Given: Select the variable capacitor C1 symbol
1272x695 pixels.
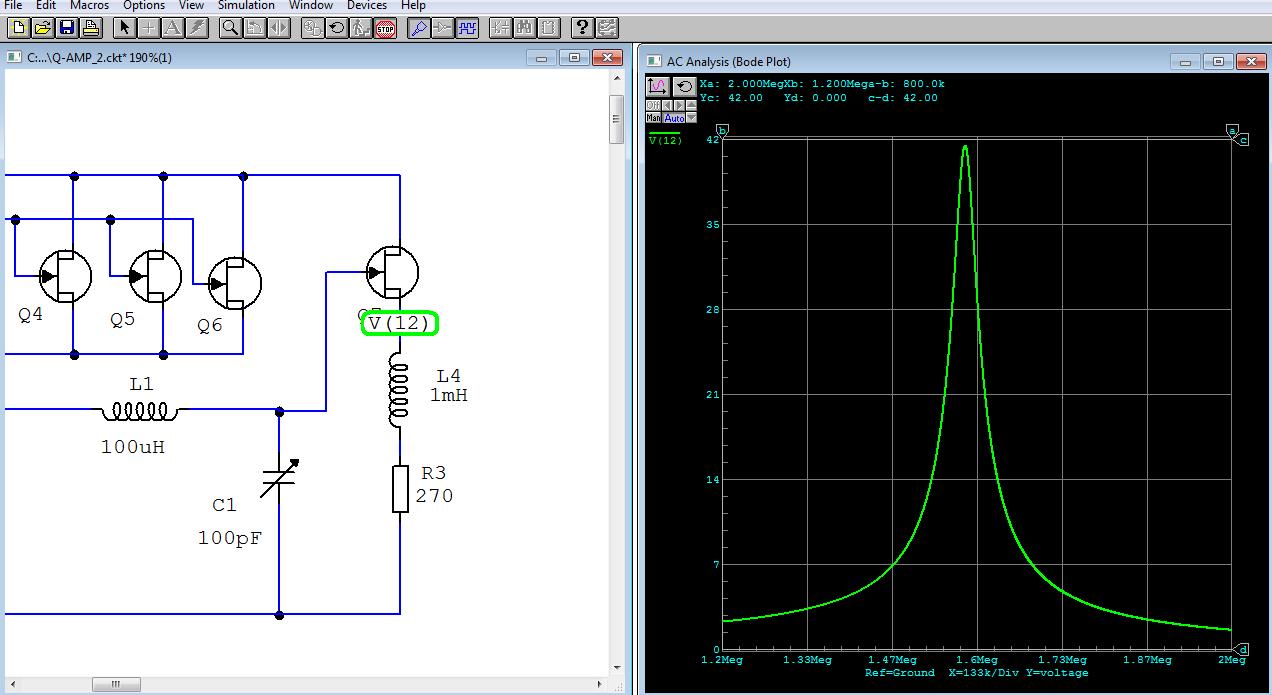Looking at the screenshot, I should 278,477.
